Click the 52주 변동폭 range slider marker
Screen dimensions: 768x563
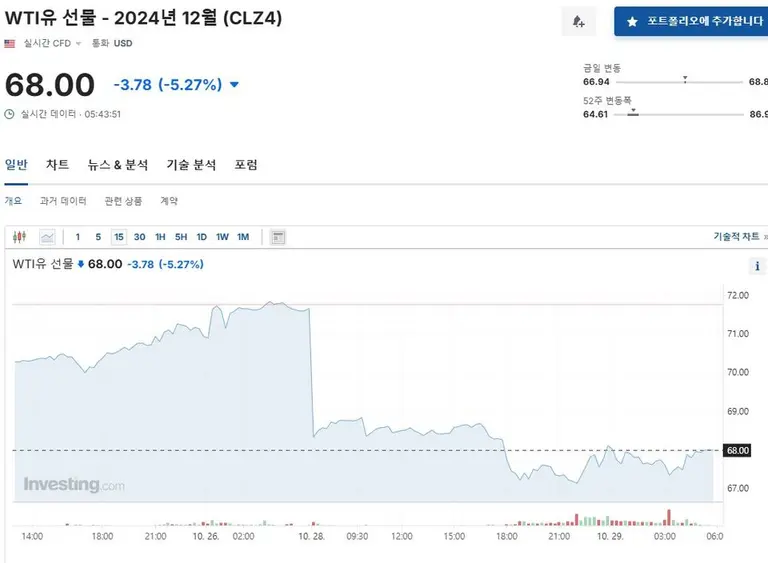coord(633,114)
